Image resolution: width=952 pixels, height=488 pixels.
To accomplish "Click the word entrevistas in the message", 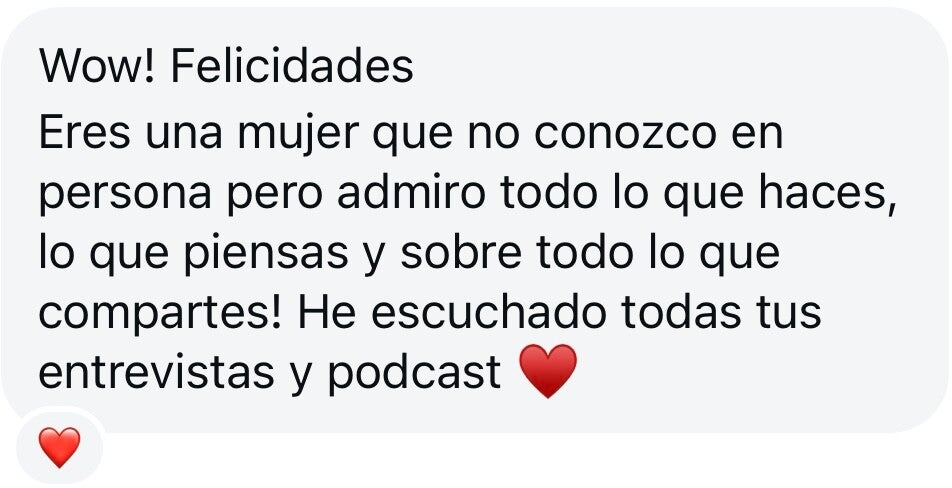I will tap(156, 372).
